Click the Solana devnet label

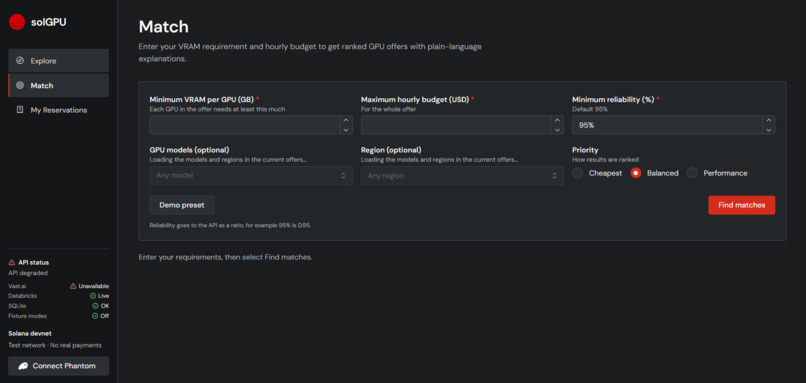[x=30, y=333]
